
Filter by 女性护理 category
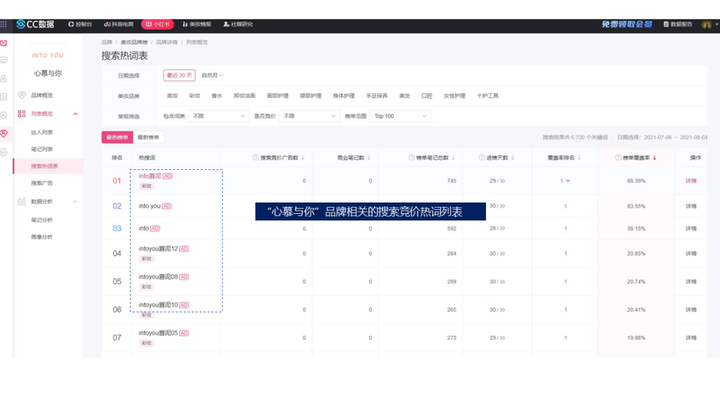(x=454, y=96)
